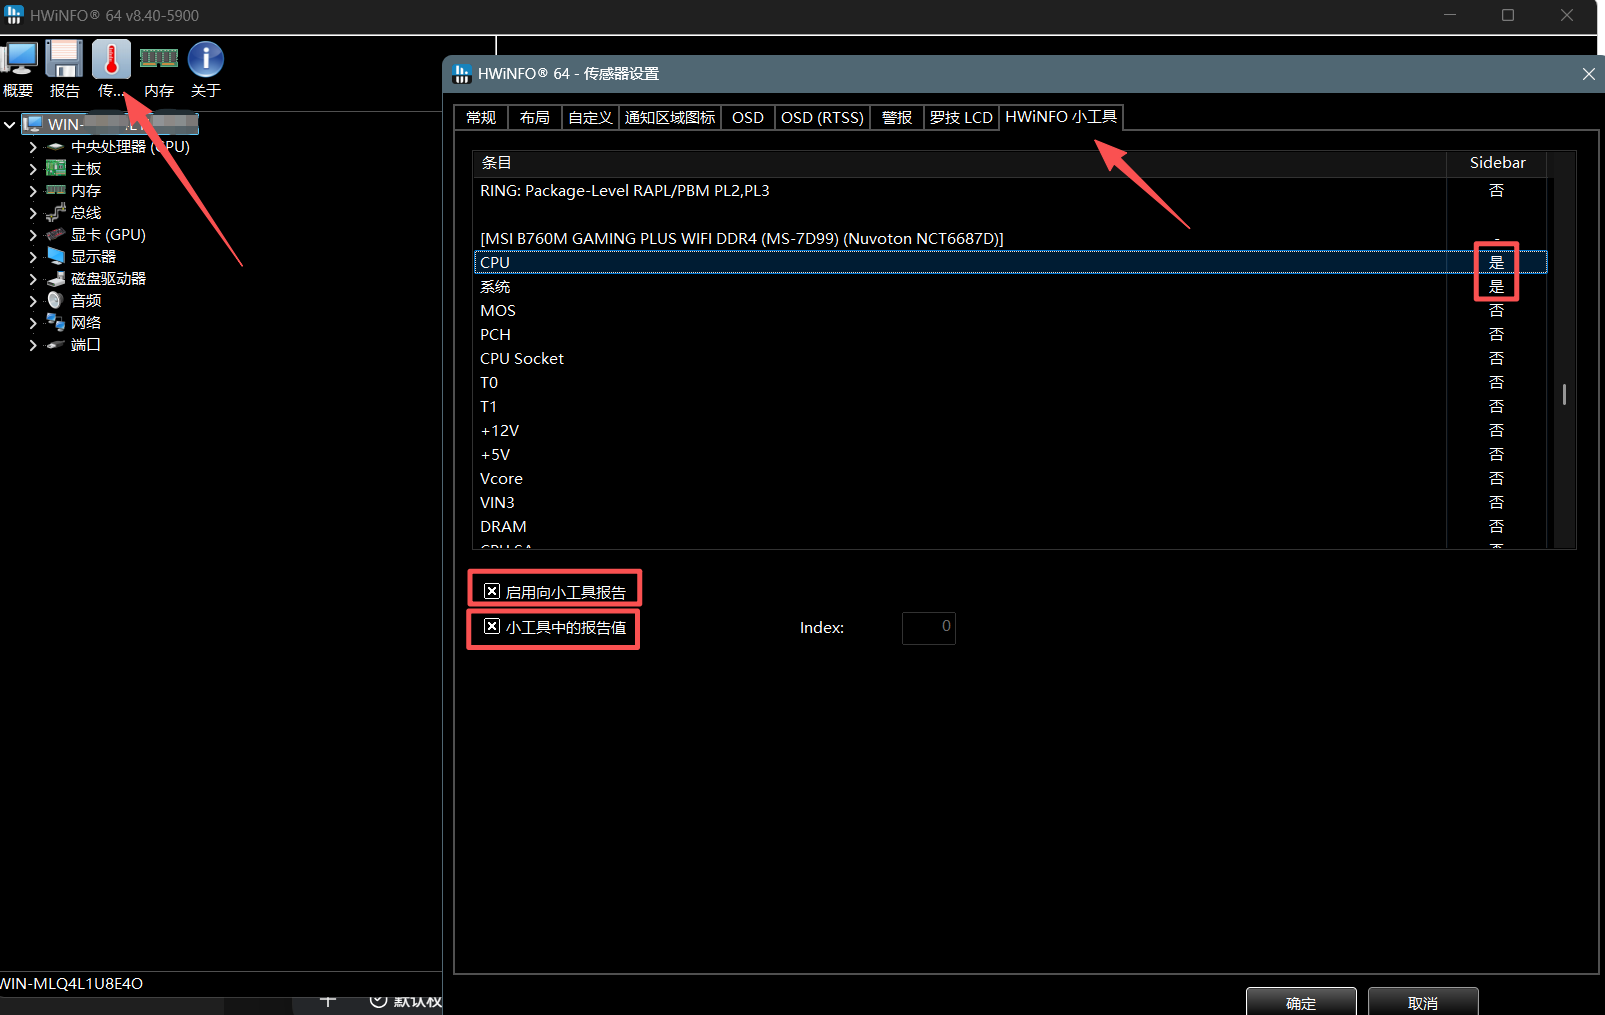The image size is (1605, 1015).
Task: Click the 总线 bus tree icon
Action: [x=56, y=213]
